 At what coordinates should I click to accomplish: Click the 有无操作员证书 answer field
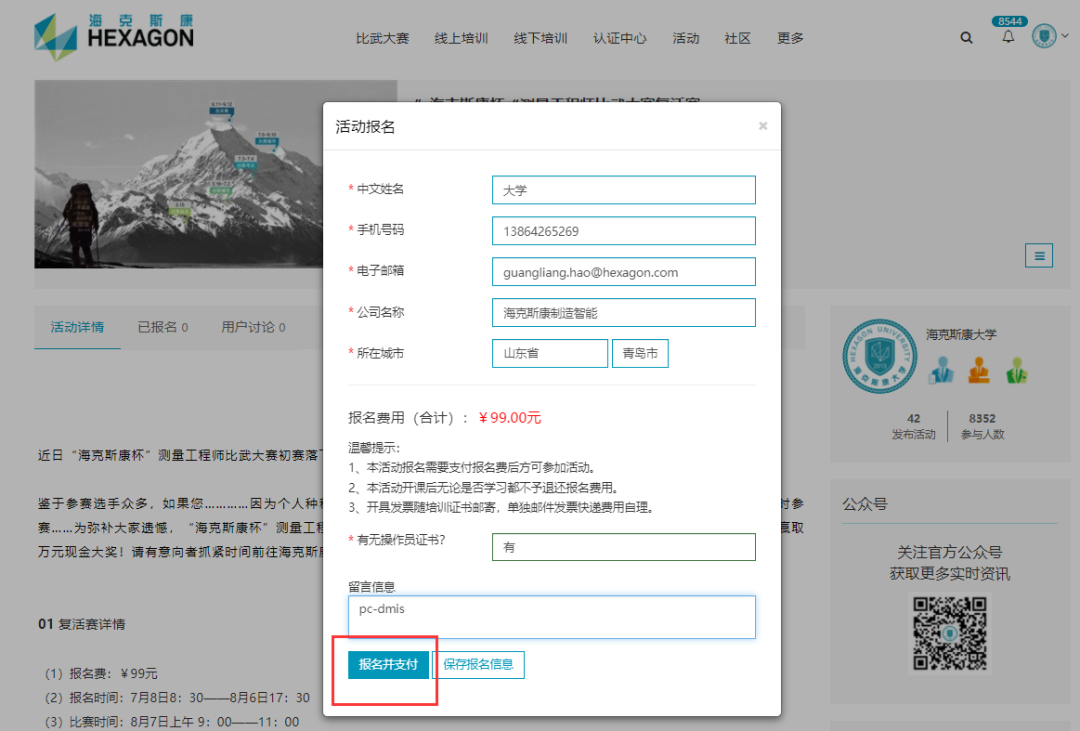pos(623,547)
